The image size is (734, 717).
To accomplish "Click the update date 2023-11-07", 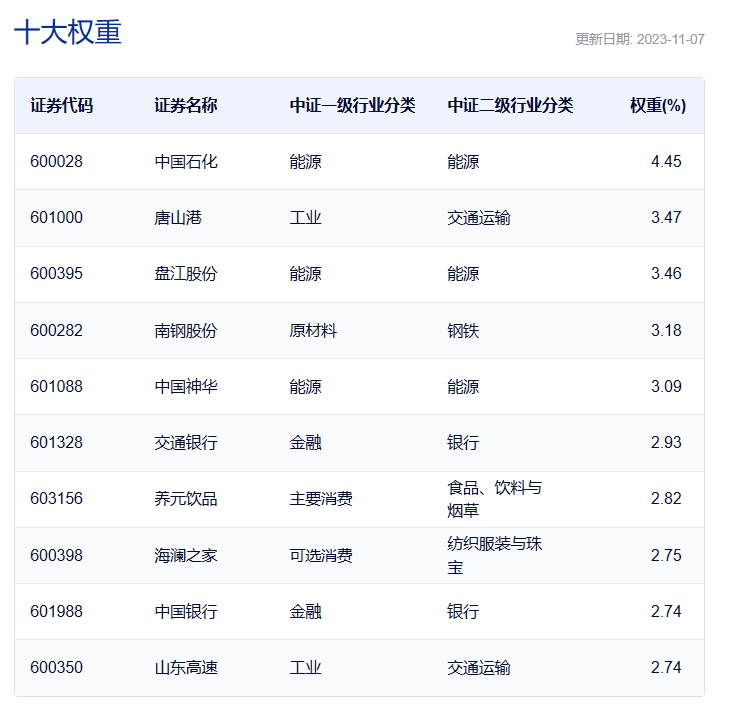I will [670, 39].
